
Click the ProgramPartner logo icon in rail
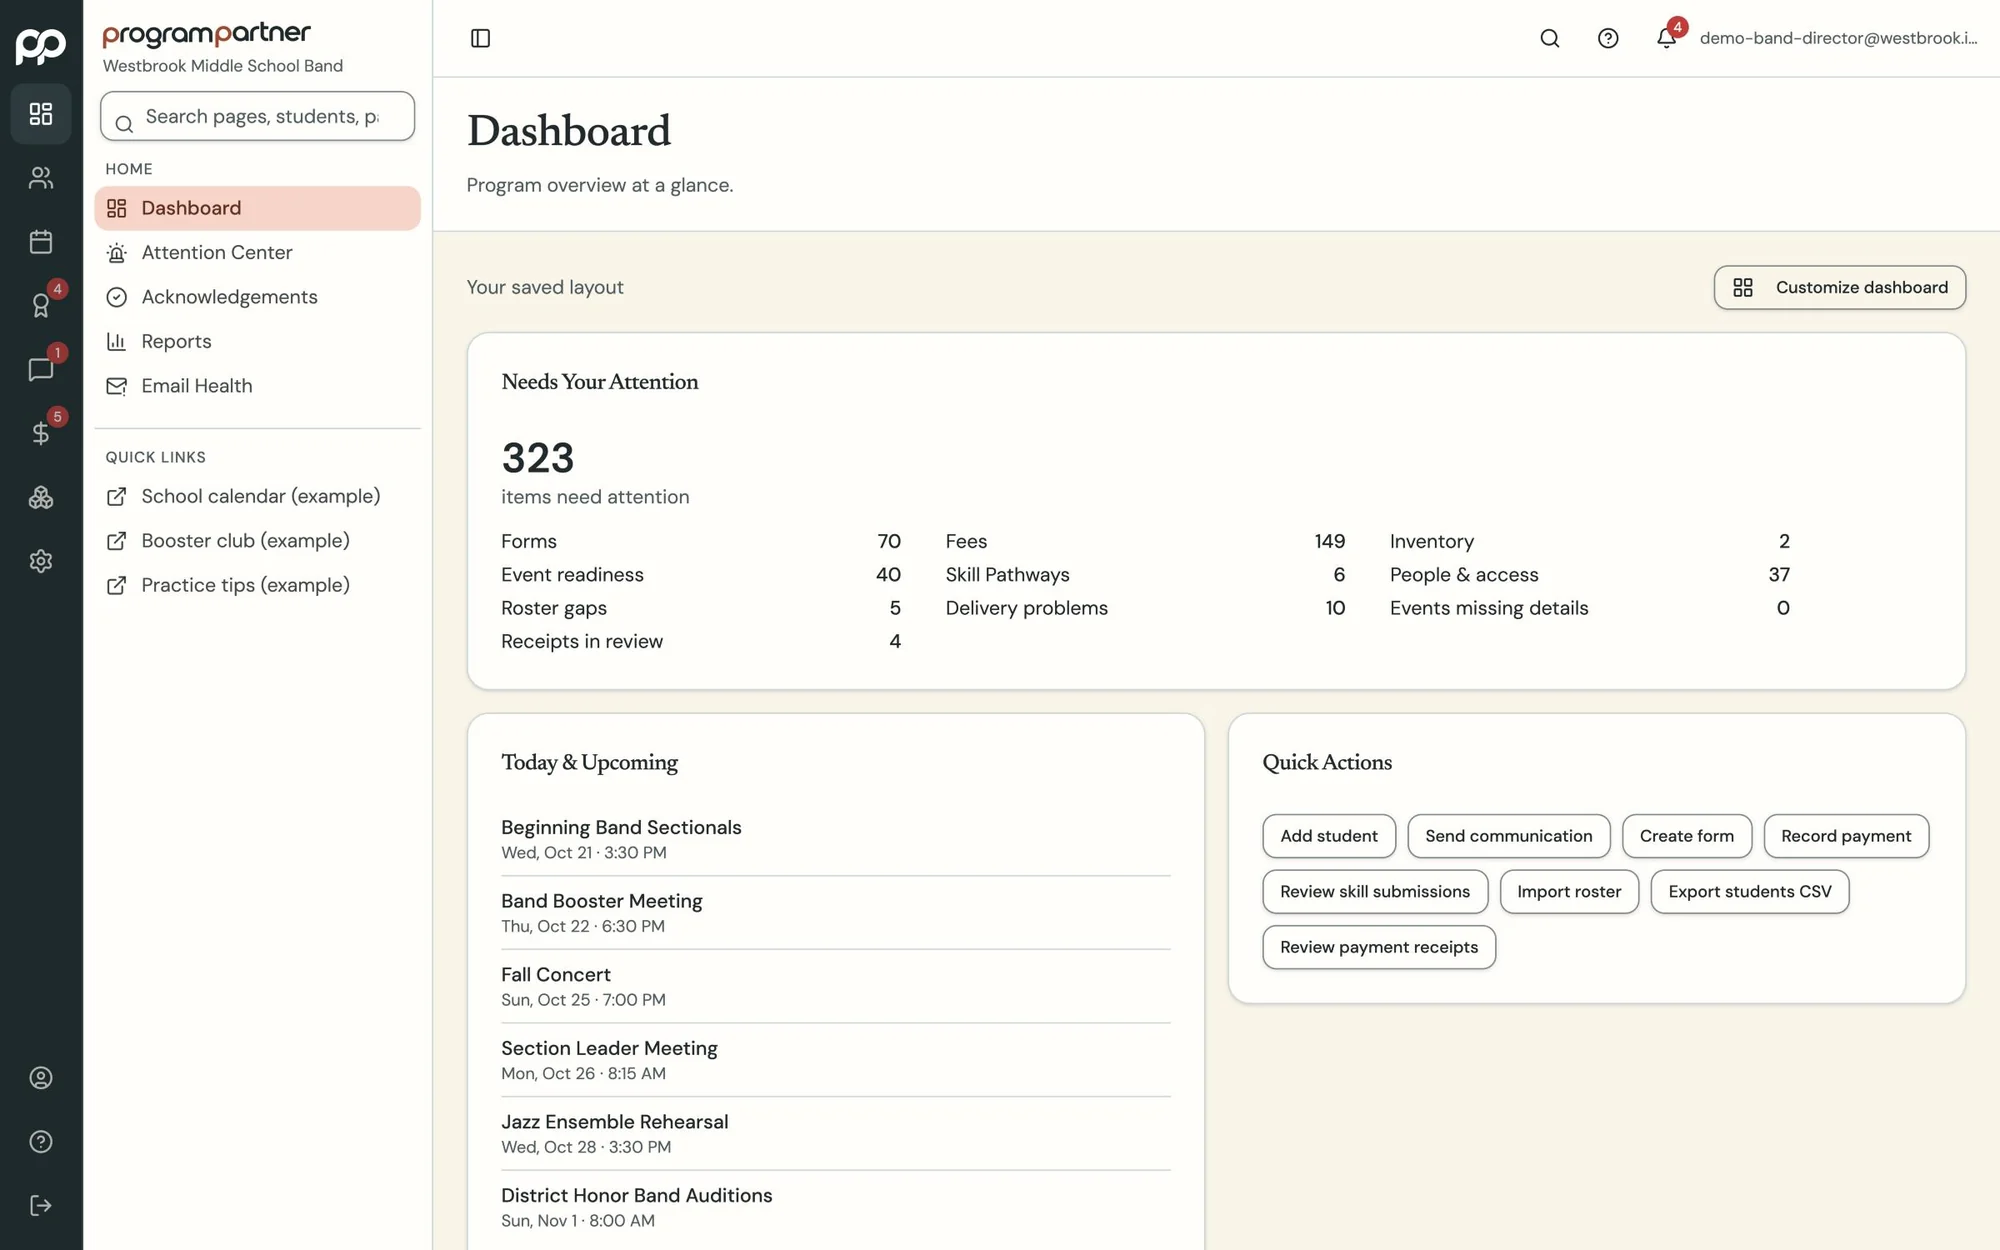(41, 45)
